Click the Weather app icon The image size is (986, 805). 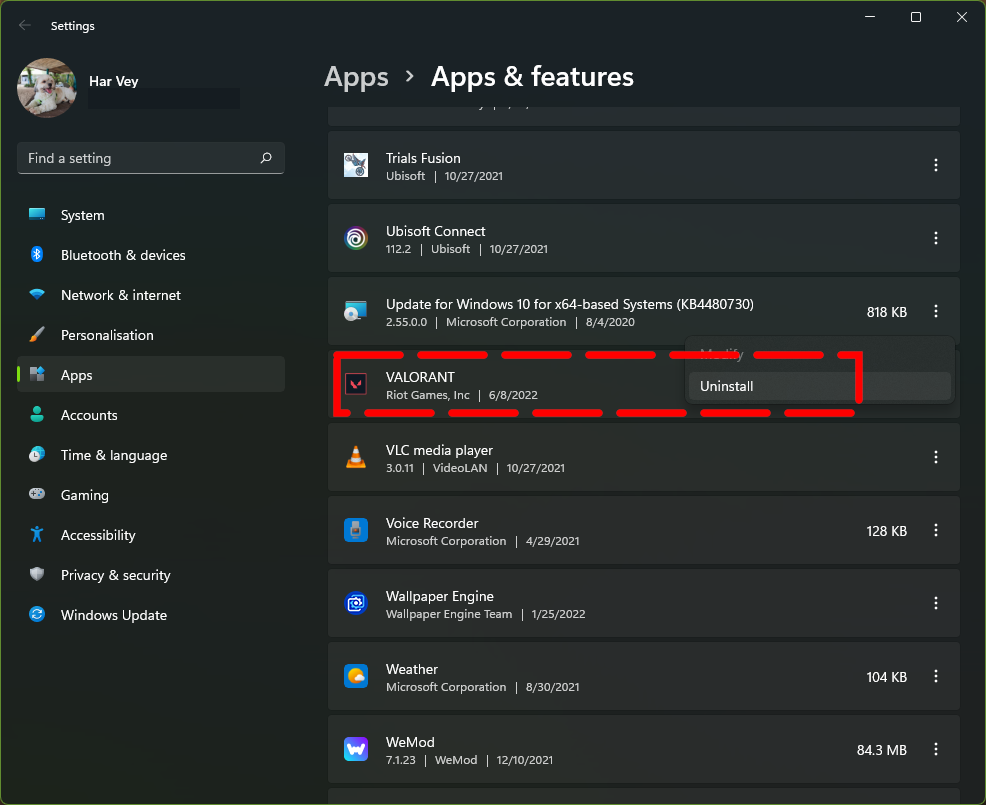356,676
